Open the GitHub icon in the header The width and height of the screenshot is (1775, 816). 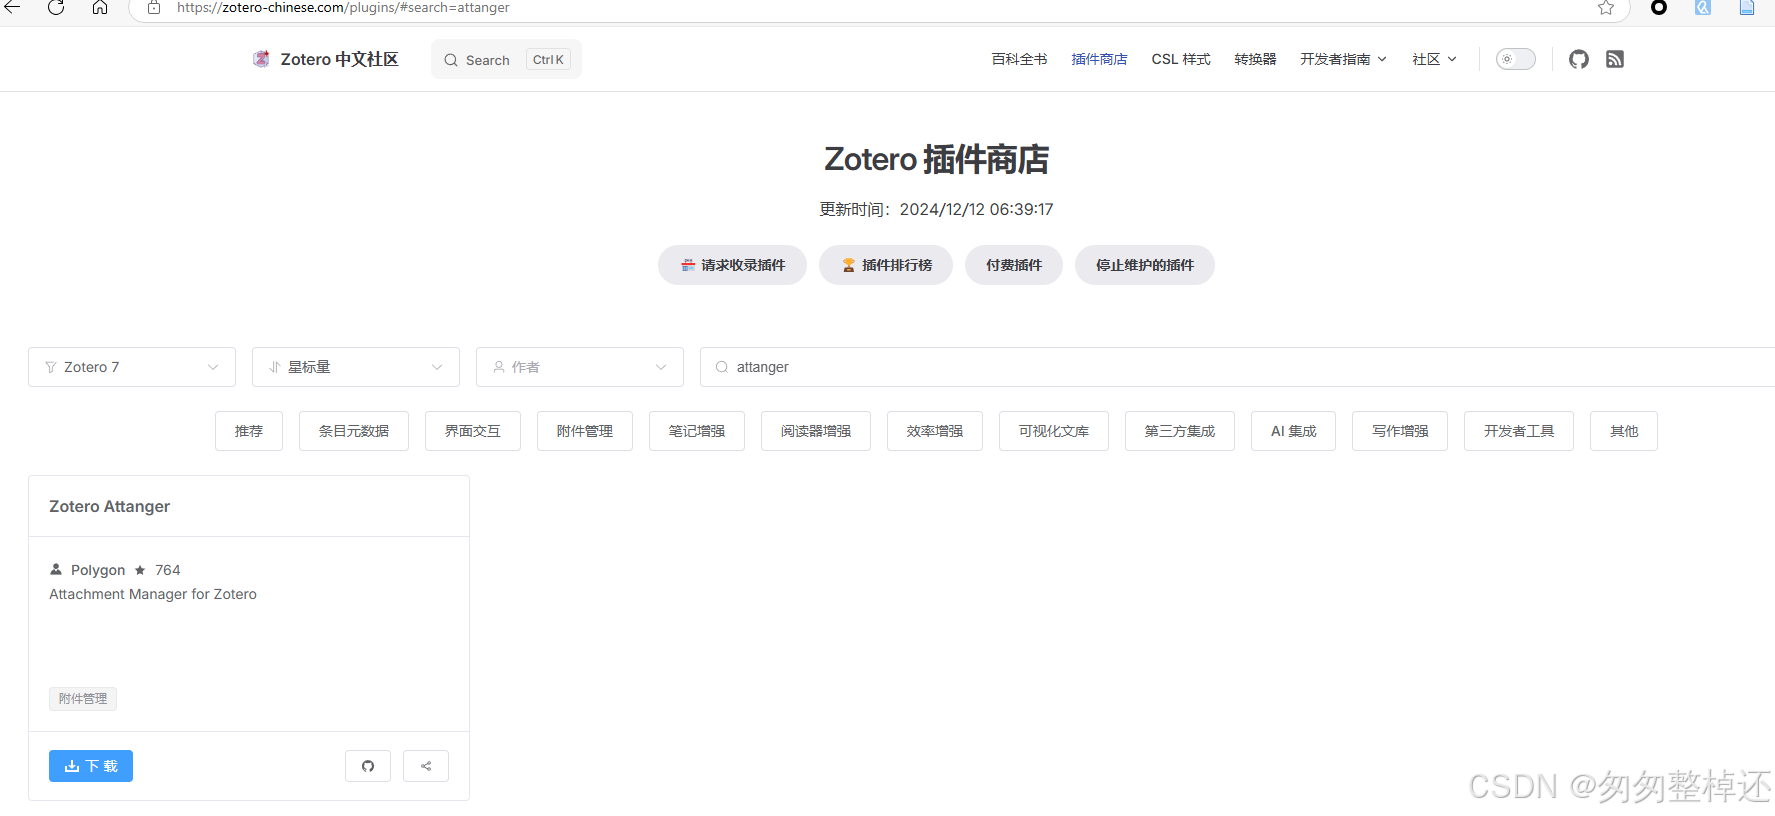[1579, 59]
